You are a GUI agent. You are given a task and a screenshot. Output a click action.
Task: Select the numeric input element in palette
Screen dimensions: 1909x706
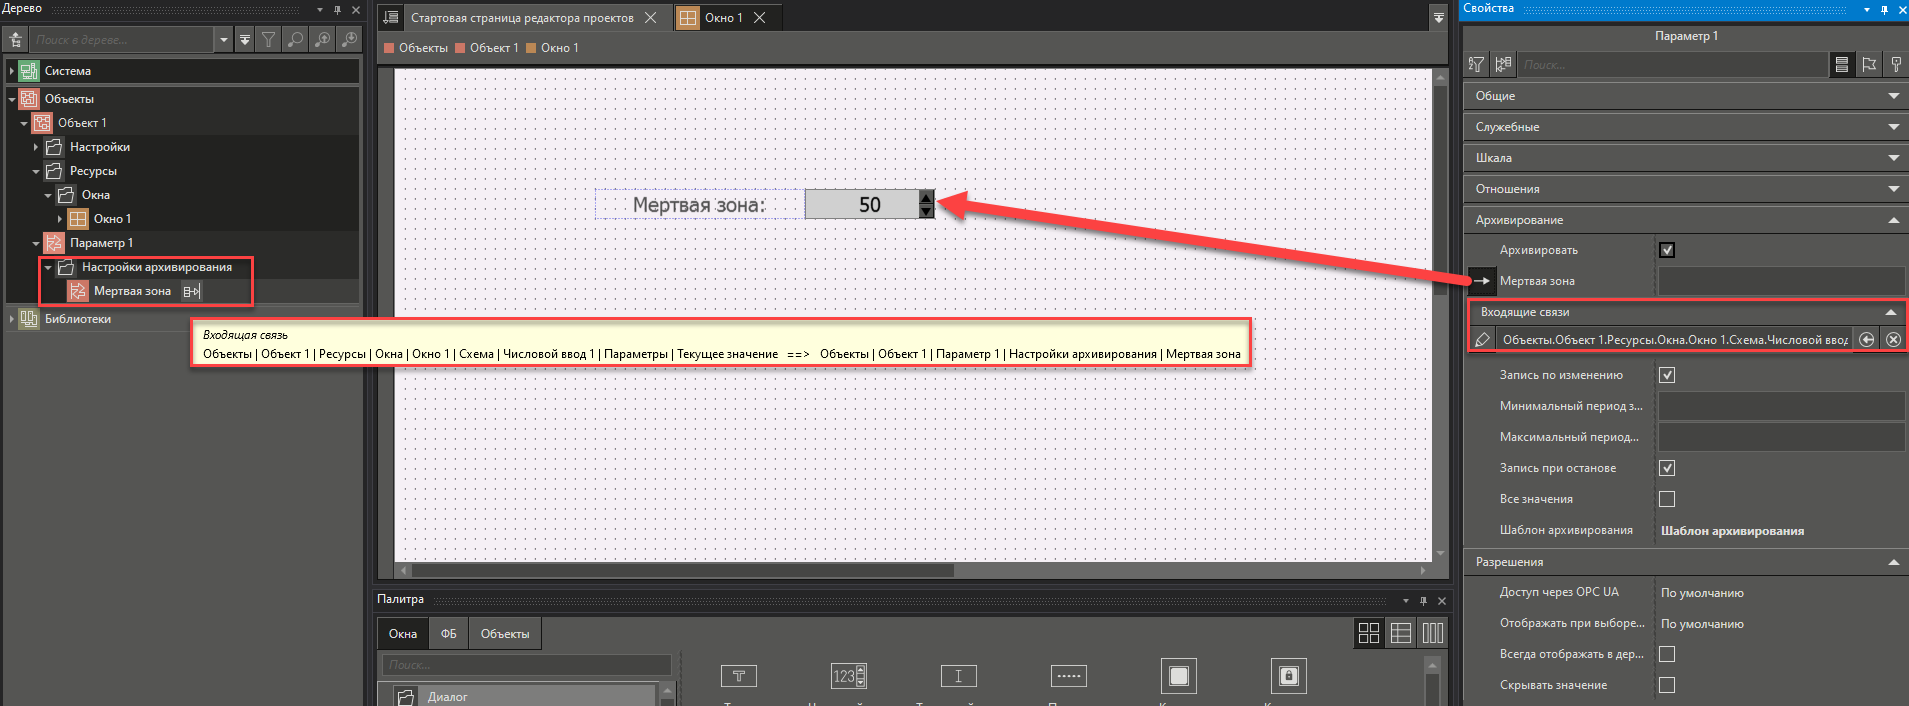tap(848, 677)
